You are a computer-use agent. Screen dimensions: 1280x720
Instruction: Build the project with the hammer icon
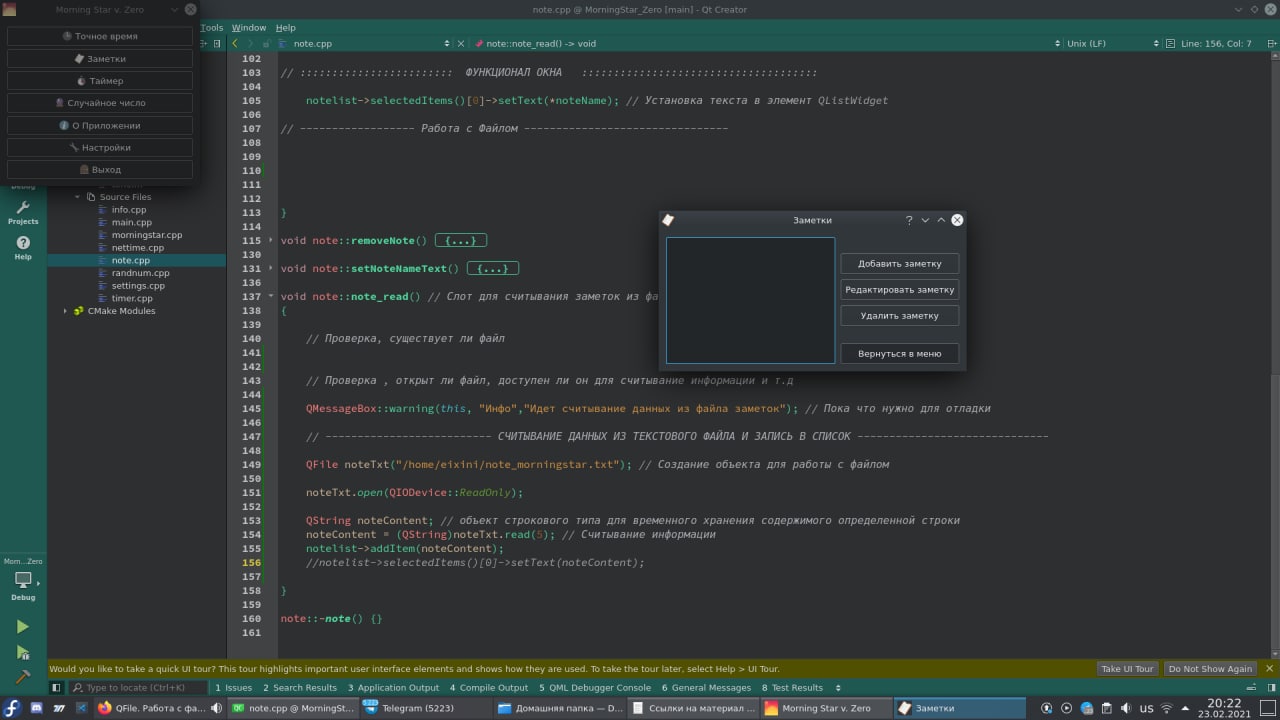pos(22,677)
